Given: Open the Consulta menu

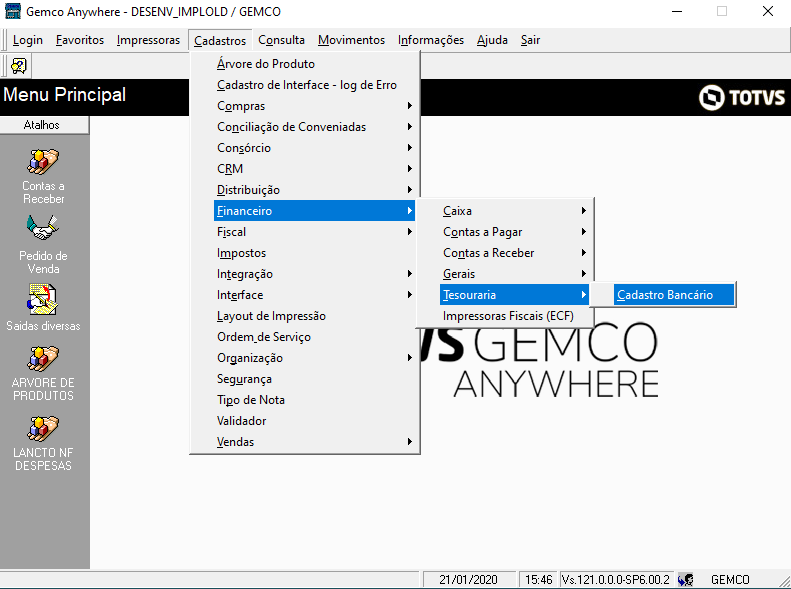Looking at the screenshot, I should click(x=281, y=40).
